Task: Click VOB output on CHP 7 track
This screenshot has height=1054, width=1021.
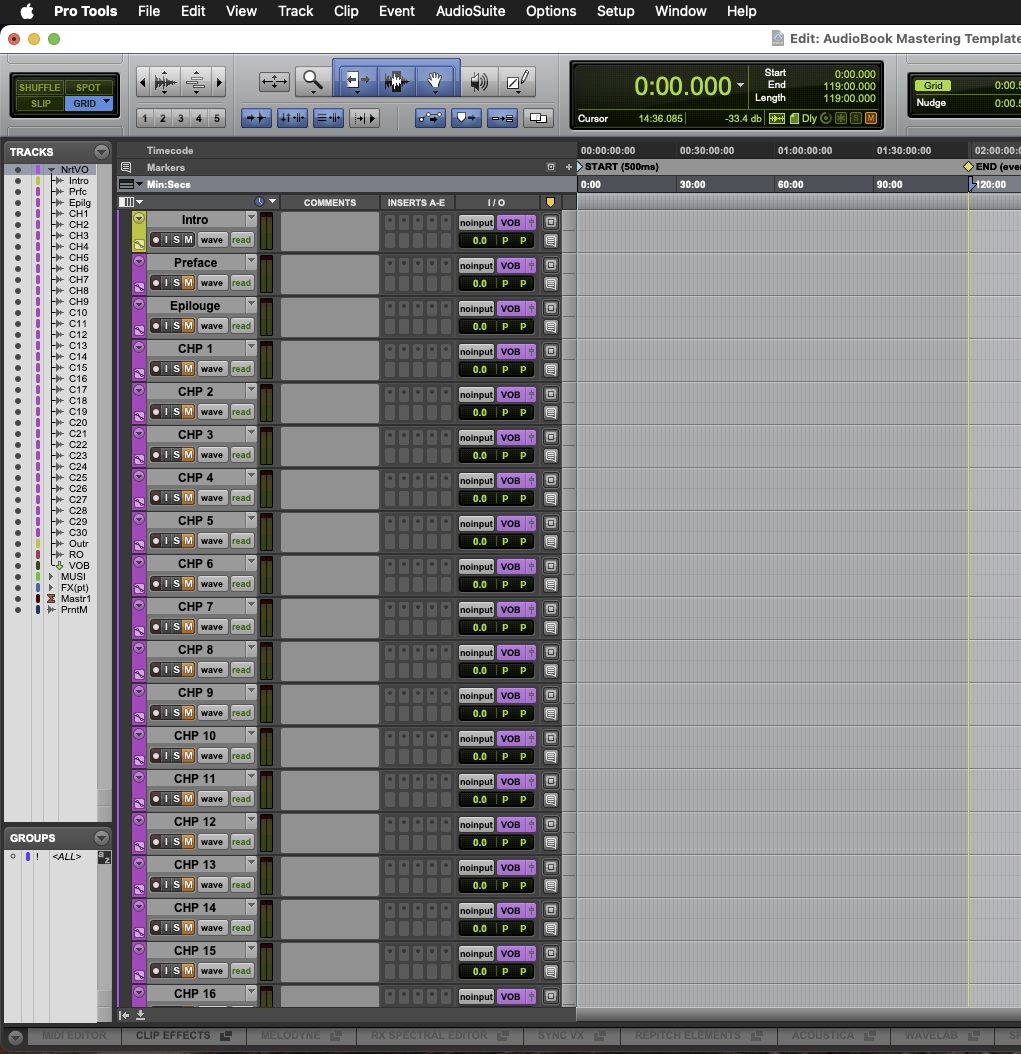Action: 510,610
